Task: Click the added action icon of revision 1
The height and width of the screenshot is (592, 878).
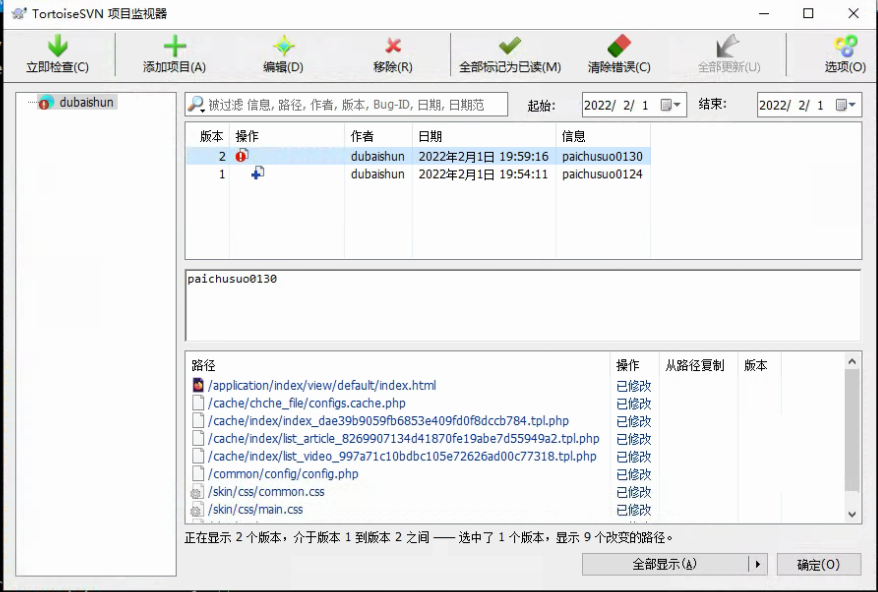Action: tap(258, 173)
